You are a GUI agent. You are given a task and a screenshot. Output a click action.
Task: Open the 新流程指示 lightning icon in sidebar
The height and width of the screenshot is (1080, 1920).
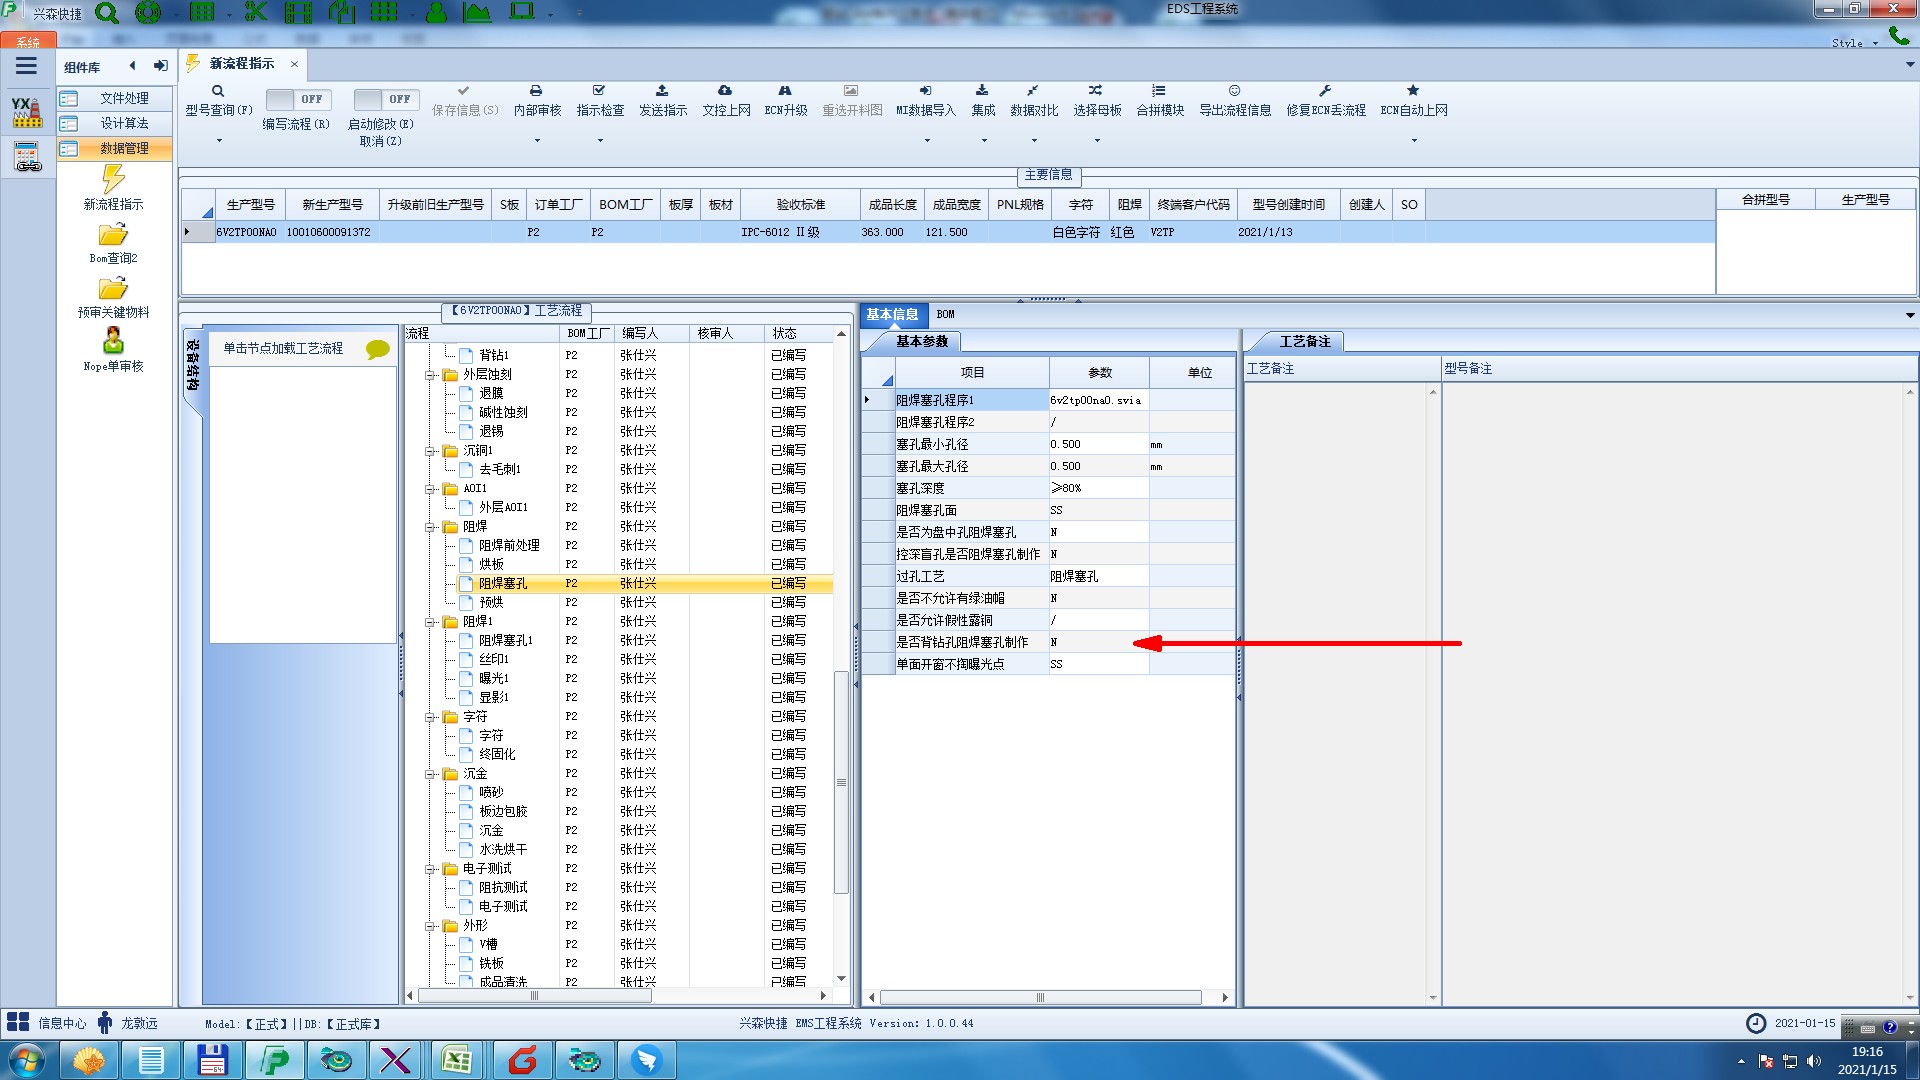pyautogui.click(x=113, y=180)
